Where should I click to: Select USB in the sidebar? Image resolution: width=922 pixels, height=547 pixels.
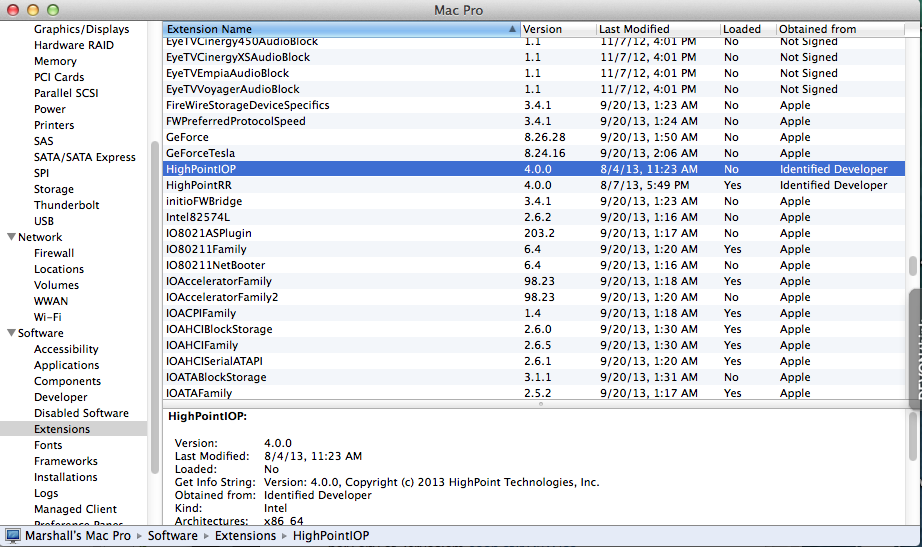point(44,221)
